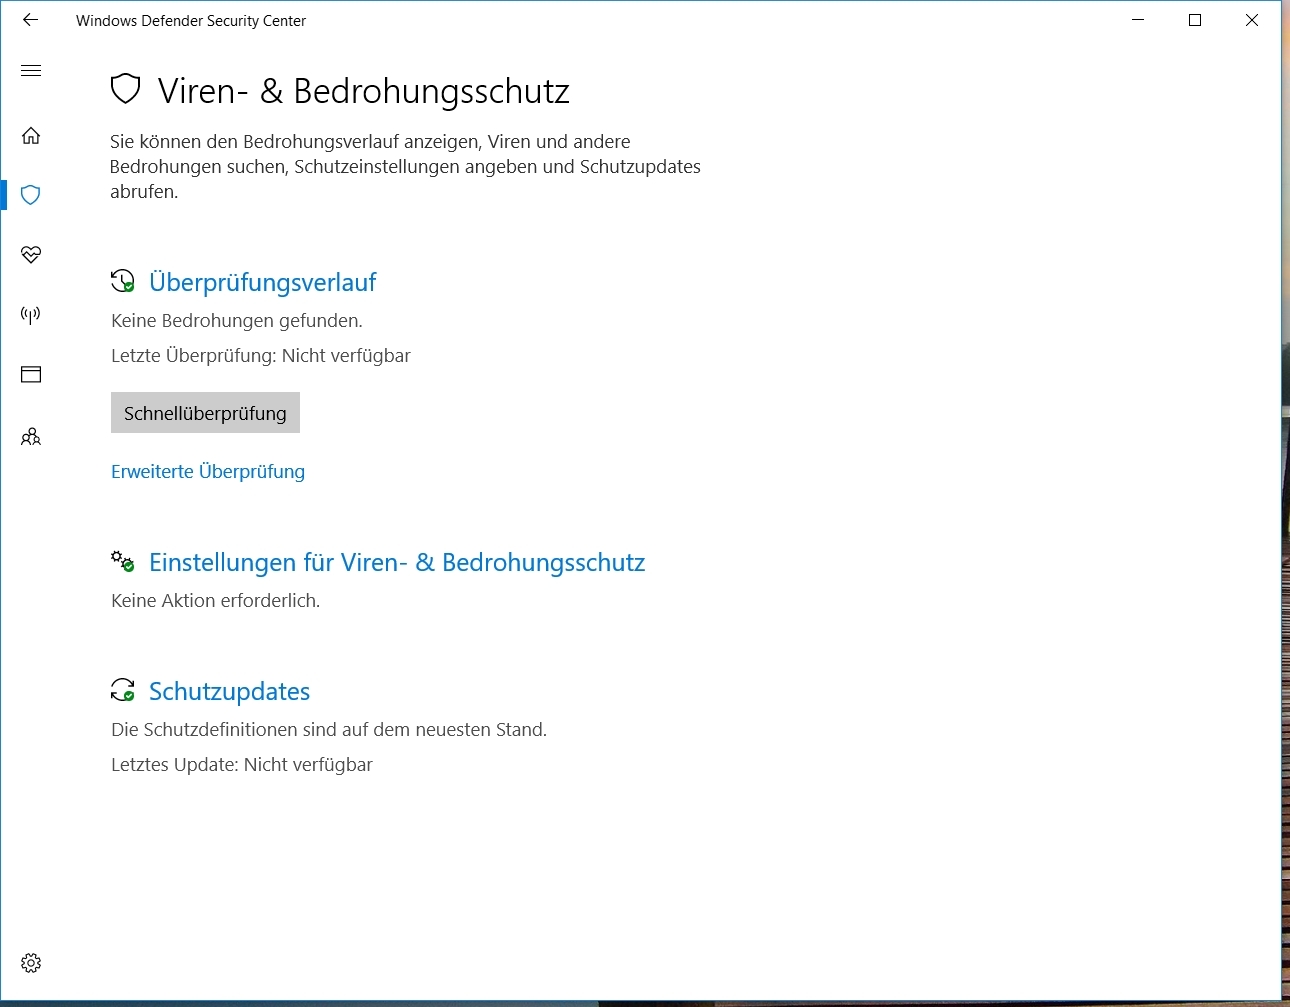Close the Windows Defender Security Center window
Viewport: 1290px width, 1007px height.
click(1252, 20)
